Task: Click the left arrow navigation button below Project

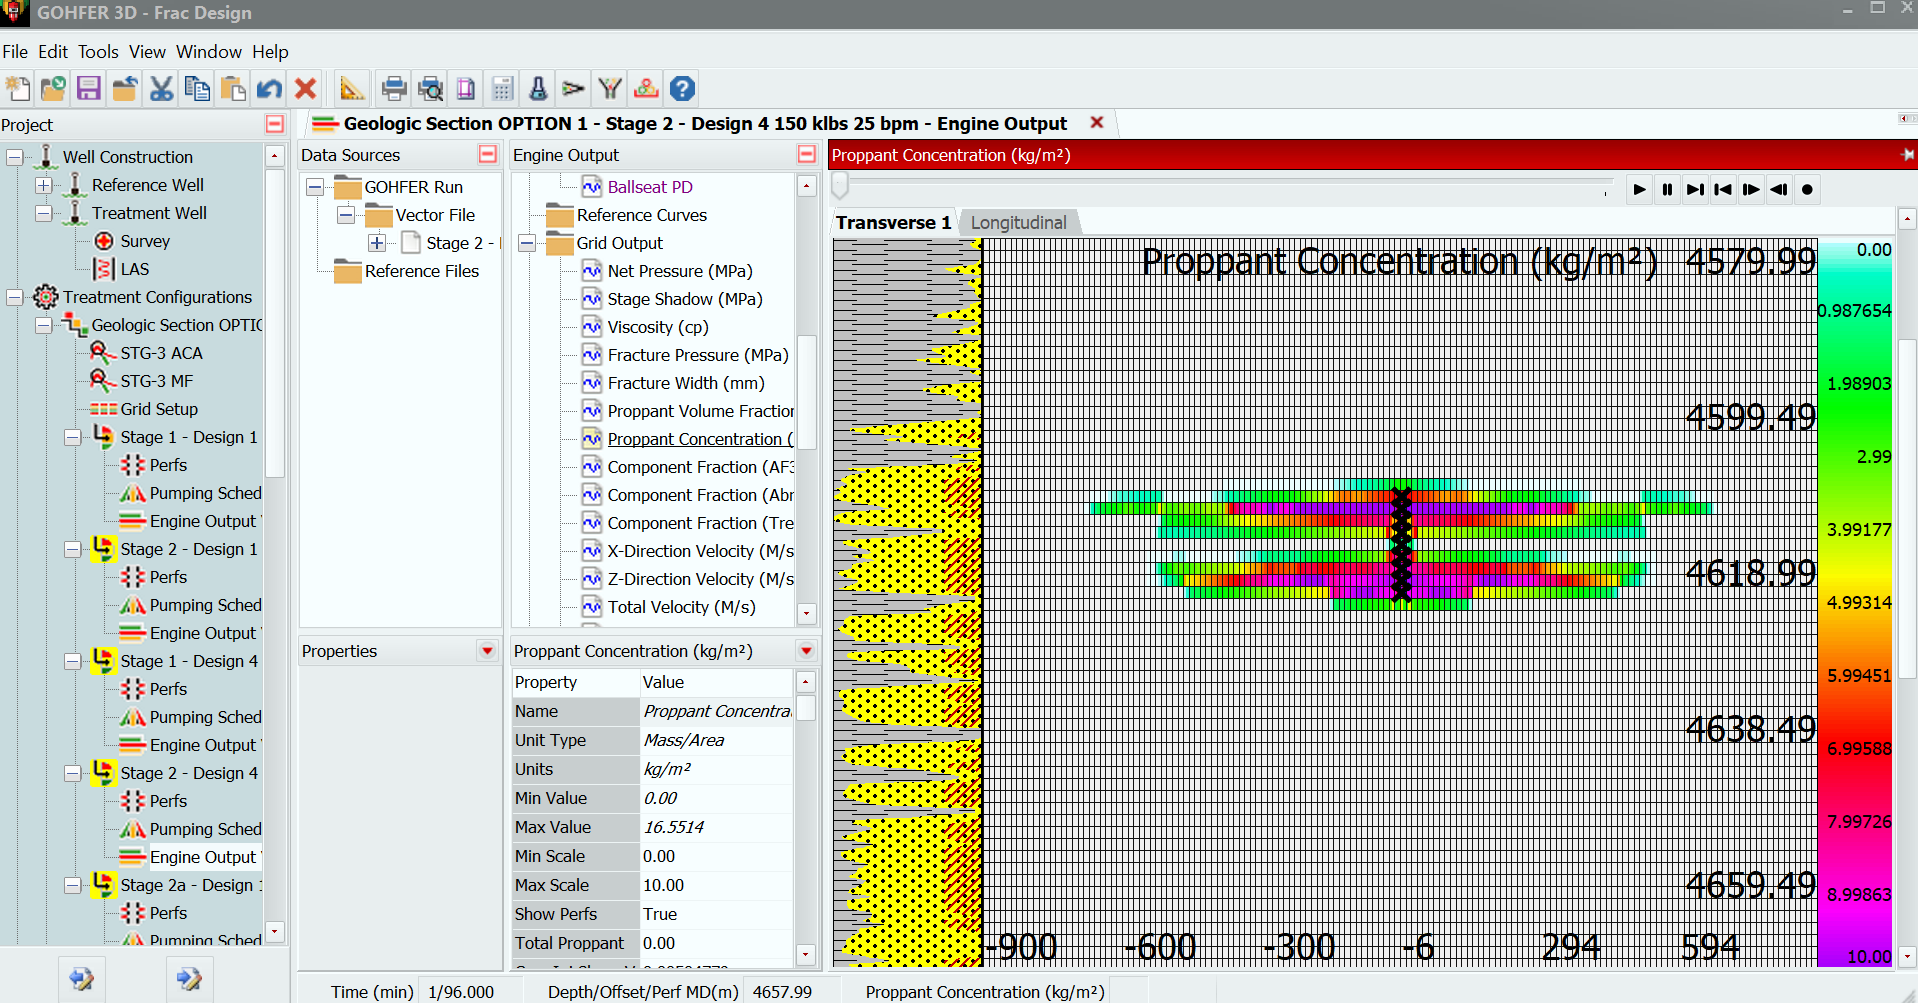Action: (x=81, y=978)
